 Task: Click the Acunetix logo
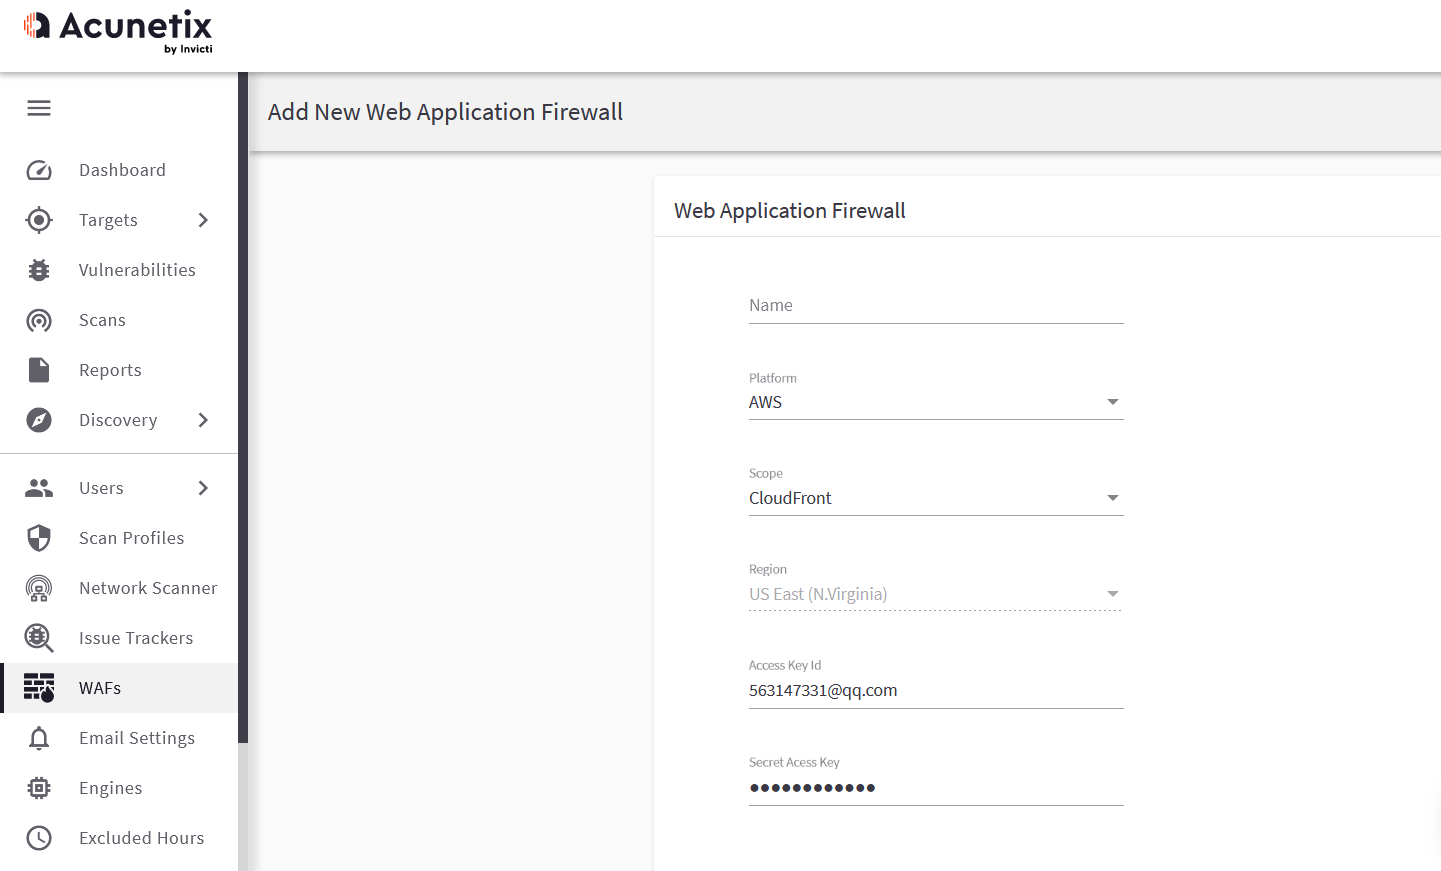pyautogui.click(x=118, y=32)
